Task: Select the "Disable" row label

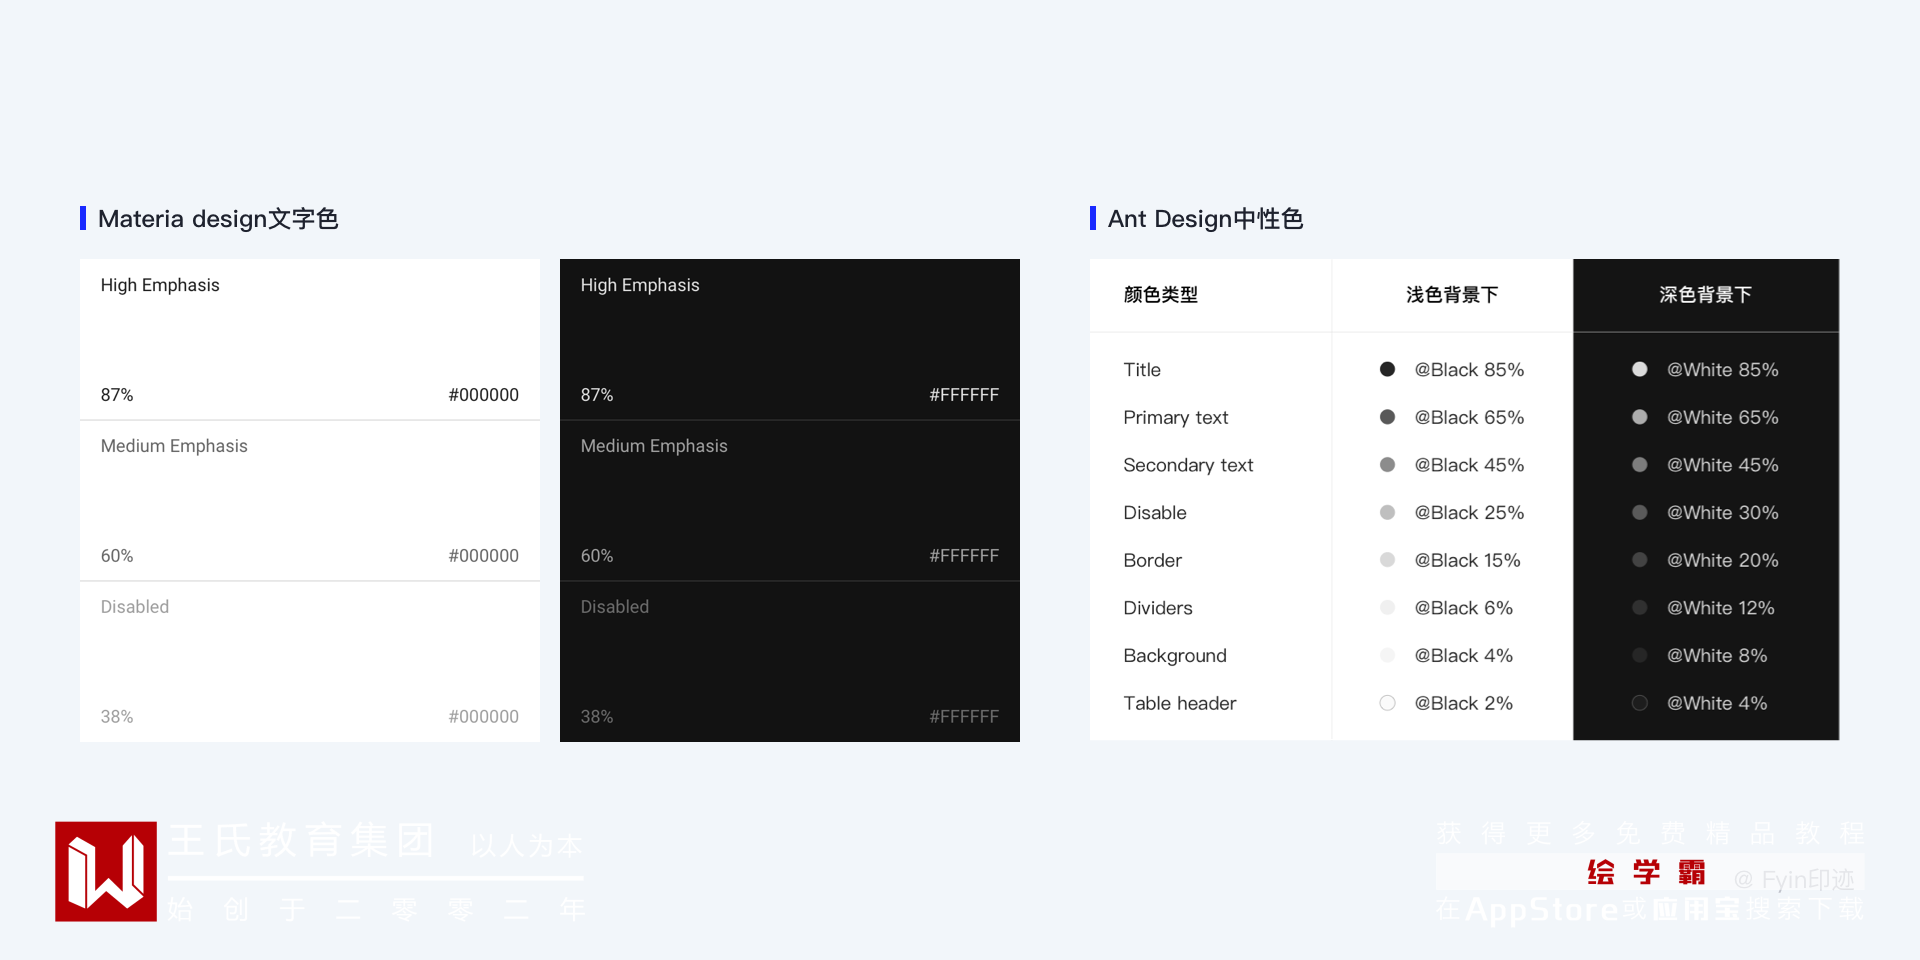Action: click(1155, 513)
